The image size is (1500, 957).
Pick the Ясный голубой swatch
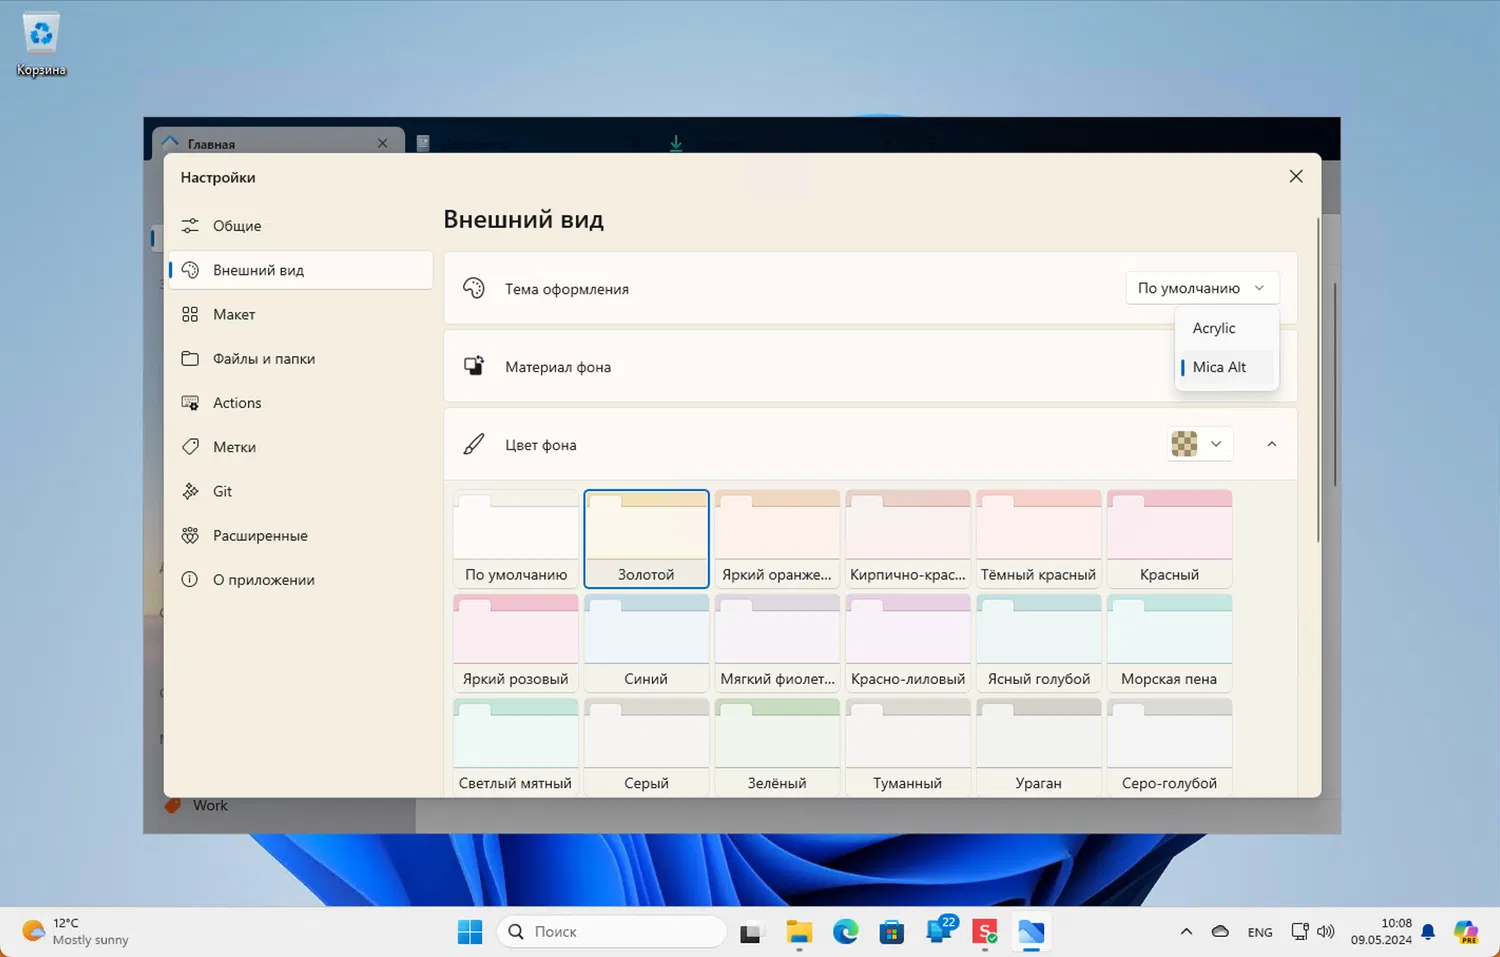tap(1039, 643)
